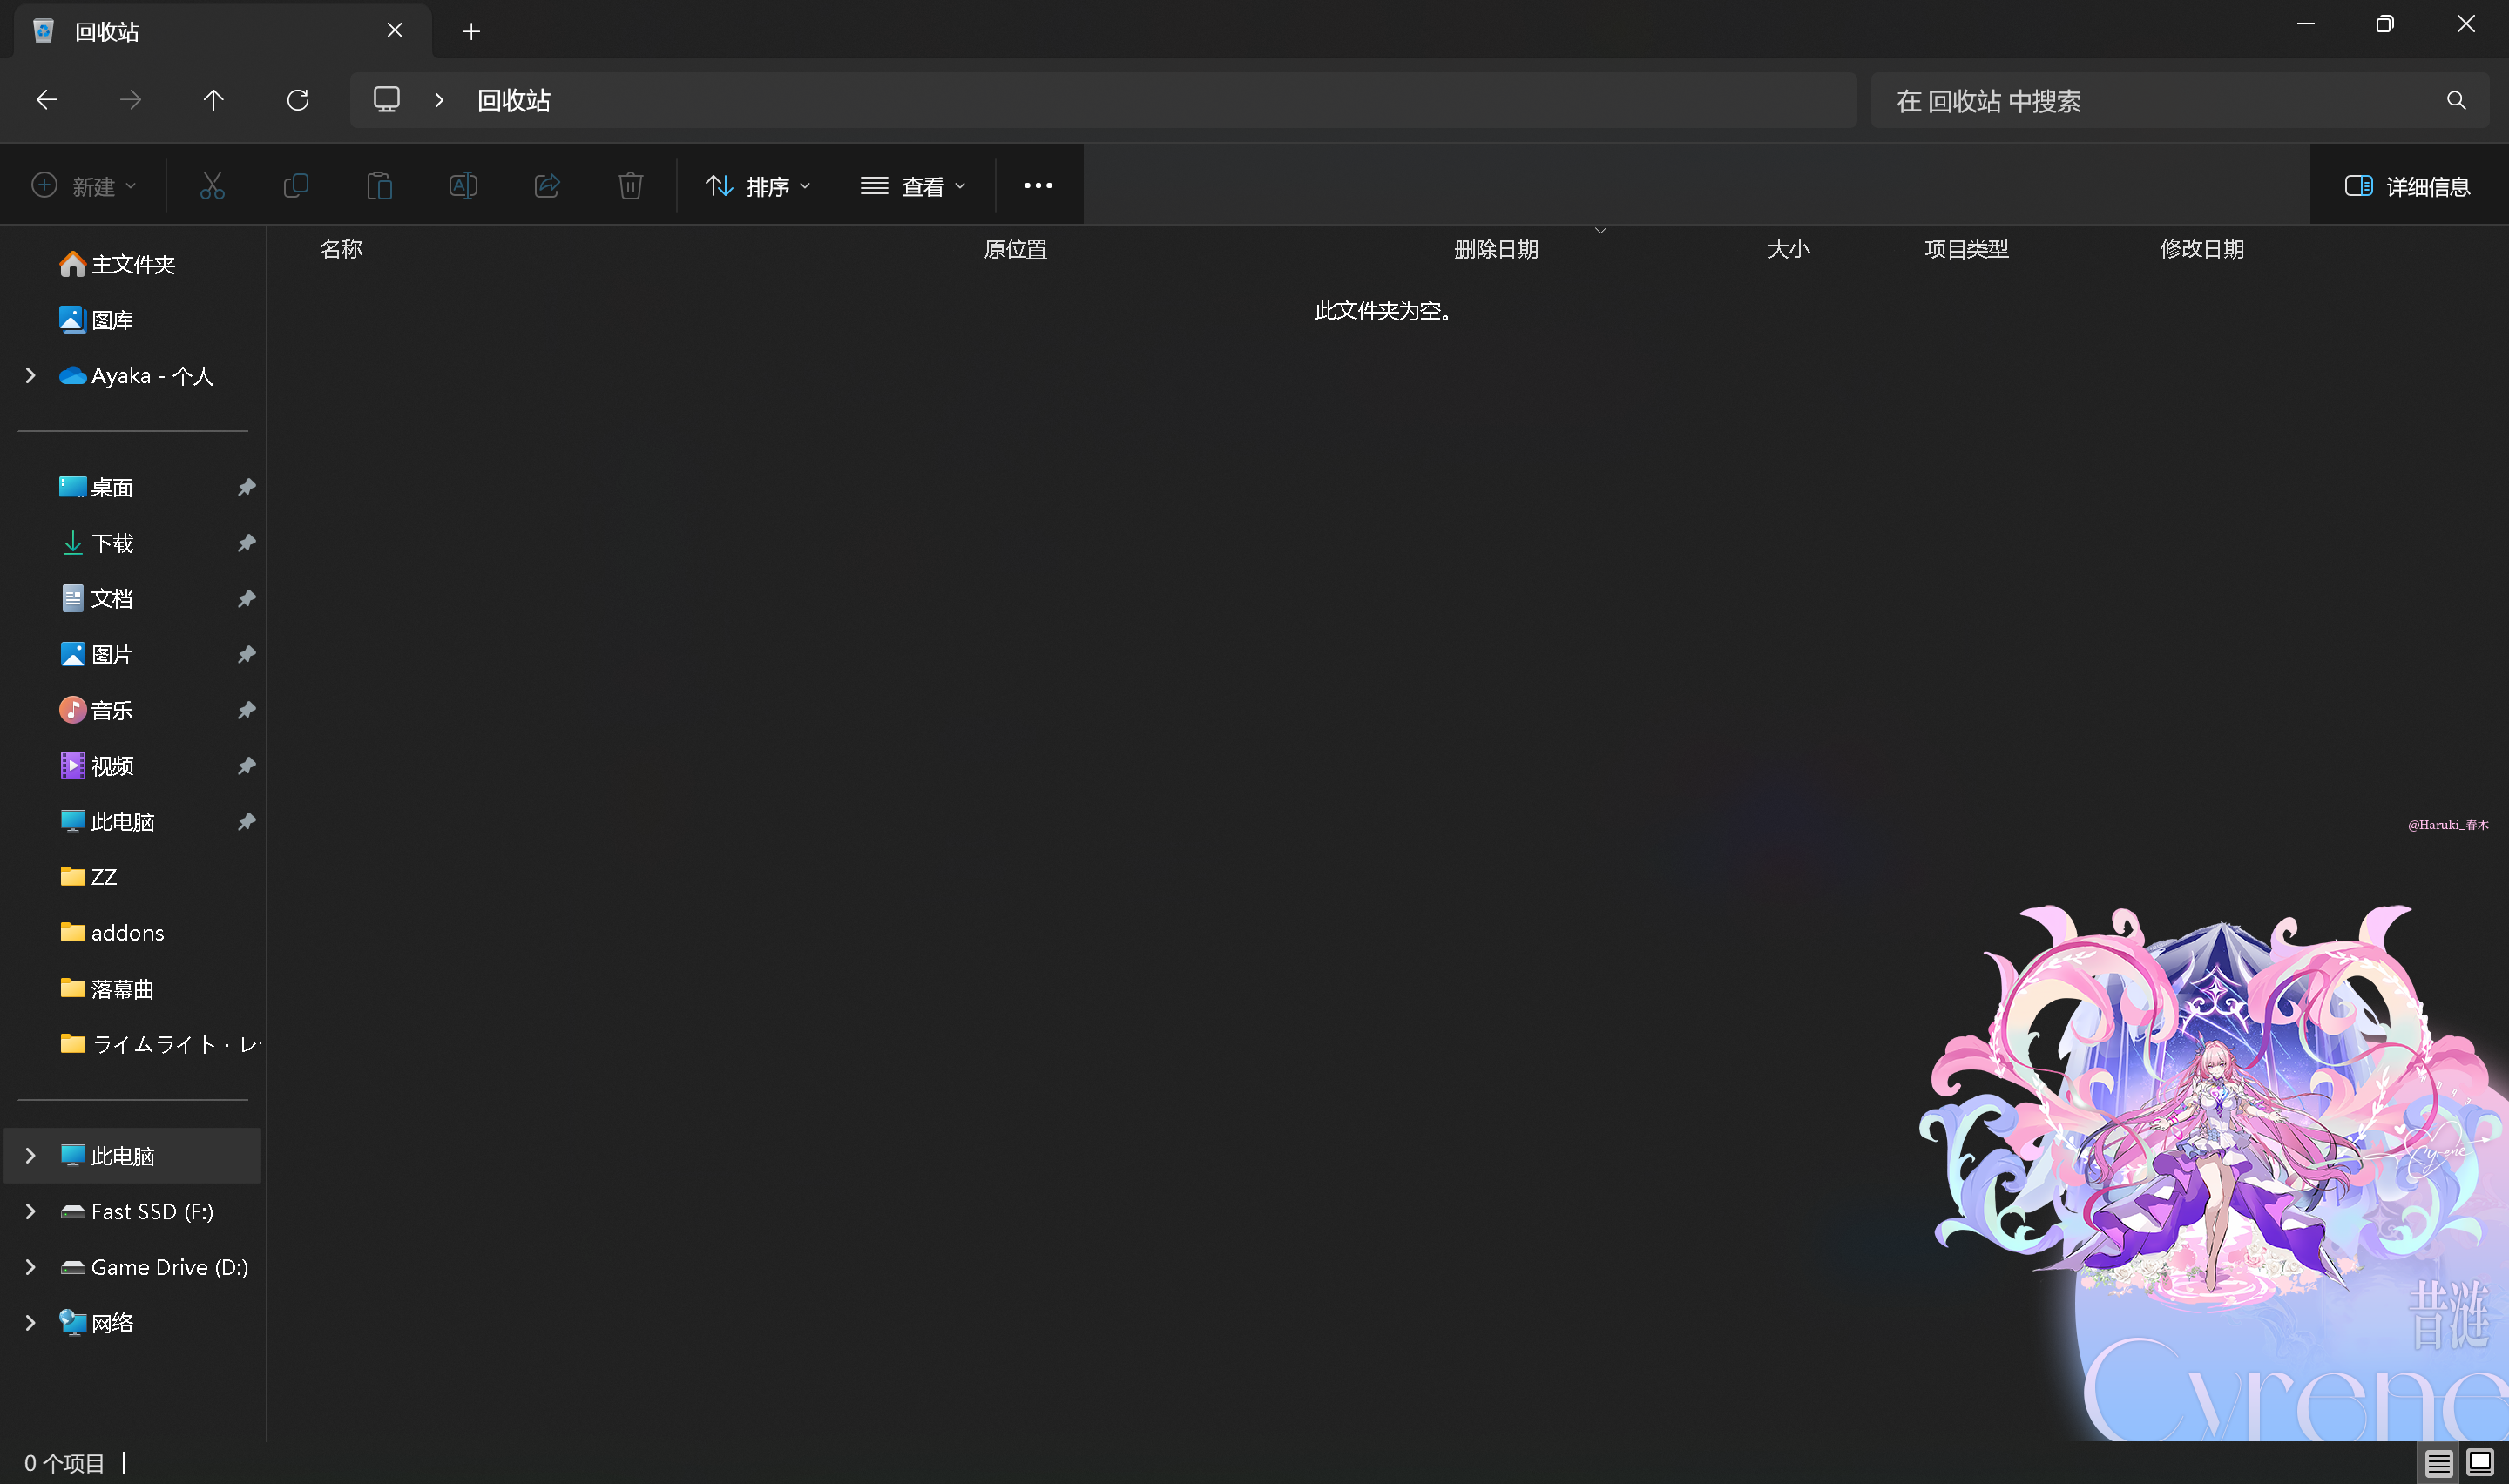The image size is (2509, 1484).
Task: Click the Cut scissors icon
Action: tap(212, 186)
